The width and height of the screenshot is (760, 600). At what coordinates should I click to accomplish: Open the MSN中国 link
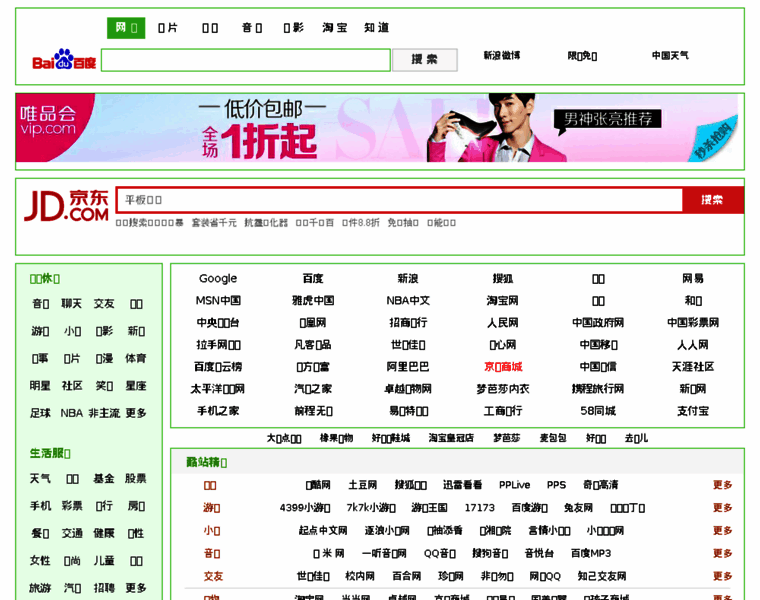coord(218,300)
